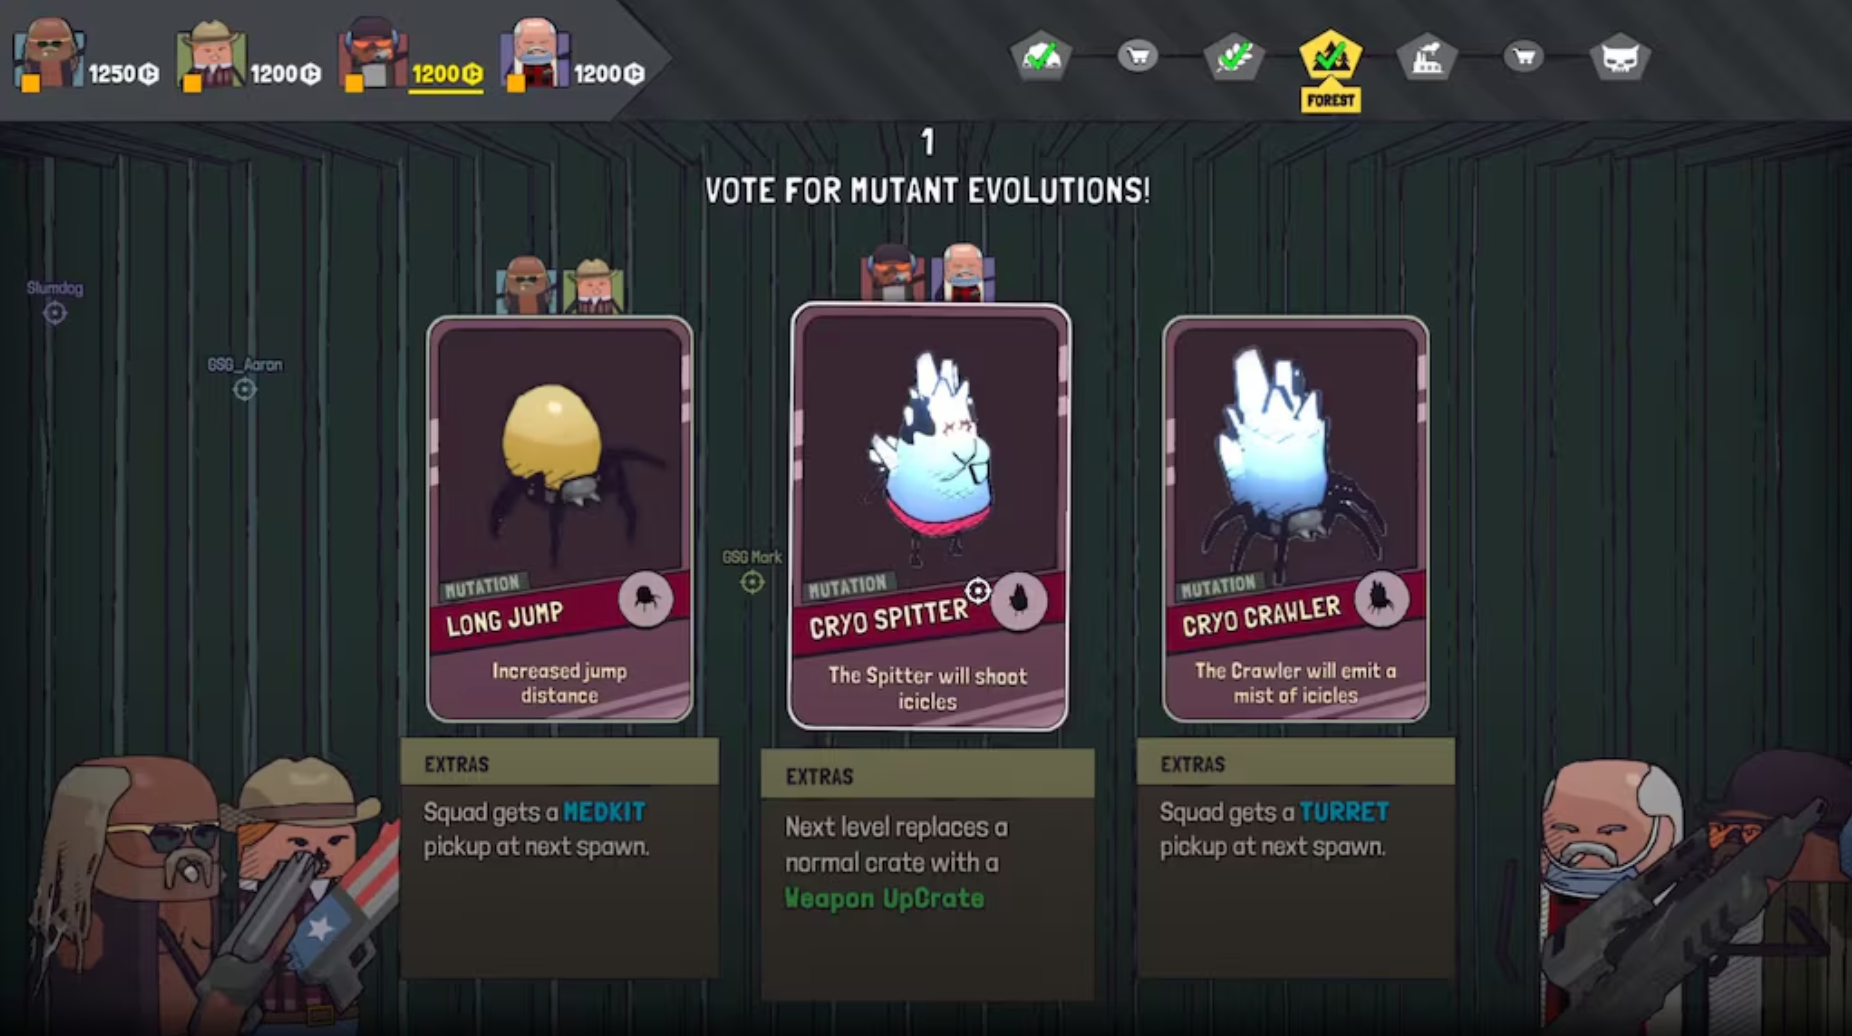
Task: Click the second shop cart stage icon
Action: (x=1524, y=56)
